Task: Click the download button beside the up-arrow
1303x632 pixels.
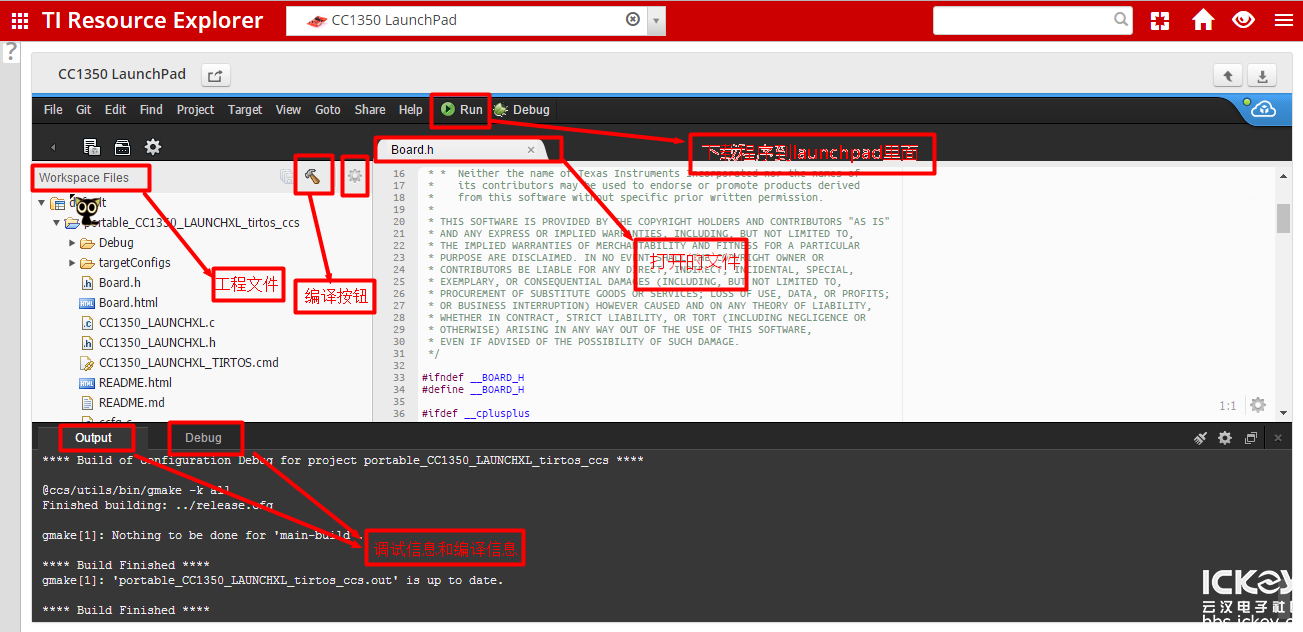Action: pos(1262,76)
